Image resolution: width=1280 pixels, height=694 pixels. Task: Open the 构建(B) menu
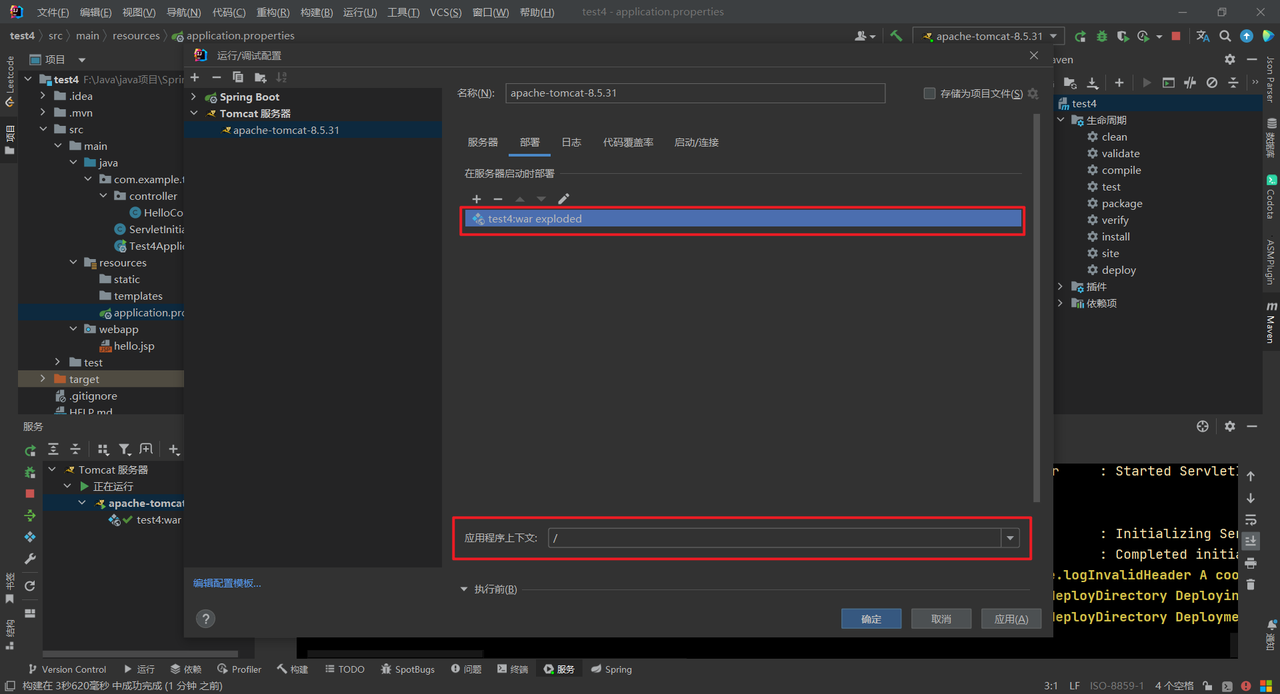[317, 12]
